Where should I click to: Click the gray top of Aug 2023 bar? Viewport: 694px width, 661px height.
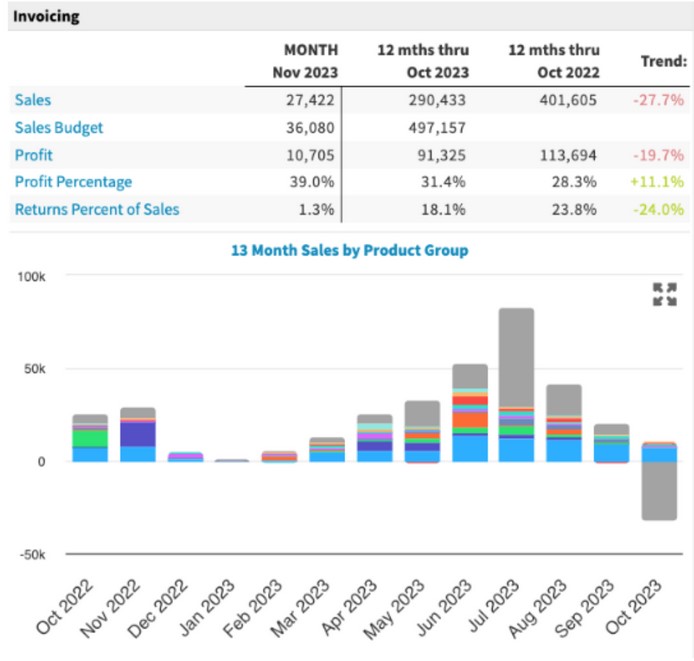pos(564,400)
